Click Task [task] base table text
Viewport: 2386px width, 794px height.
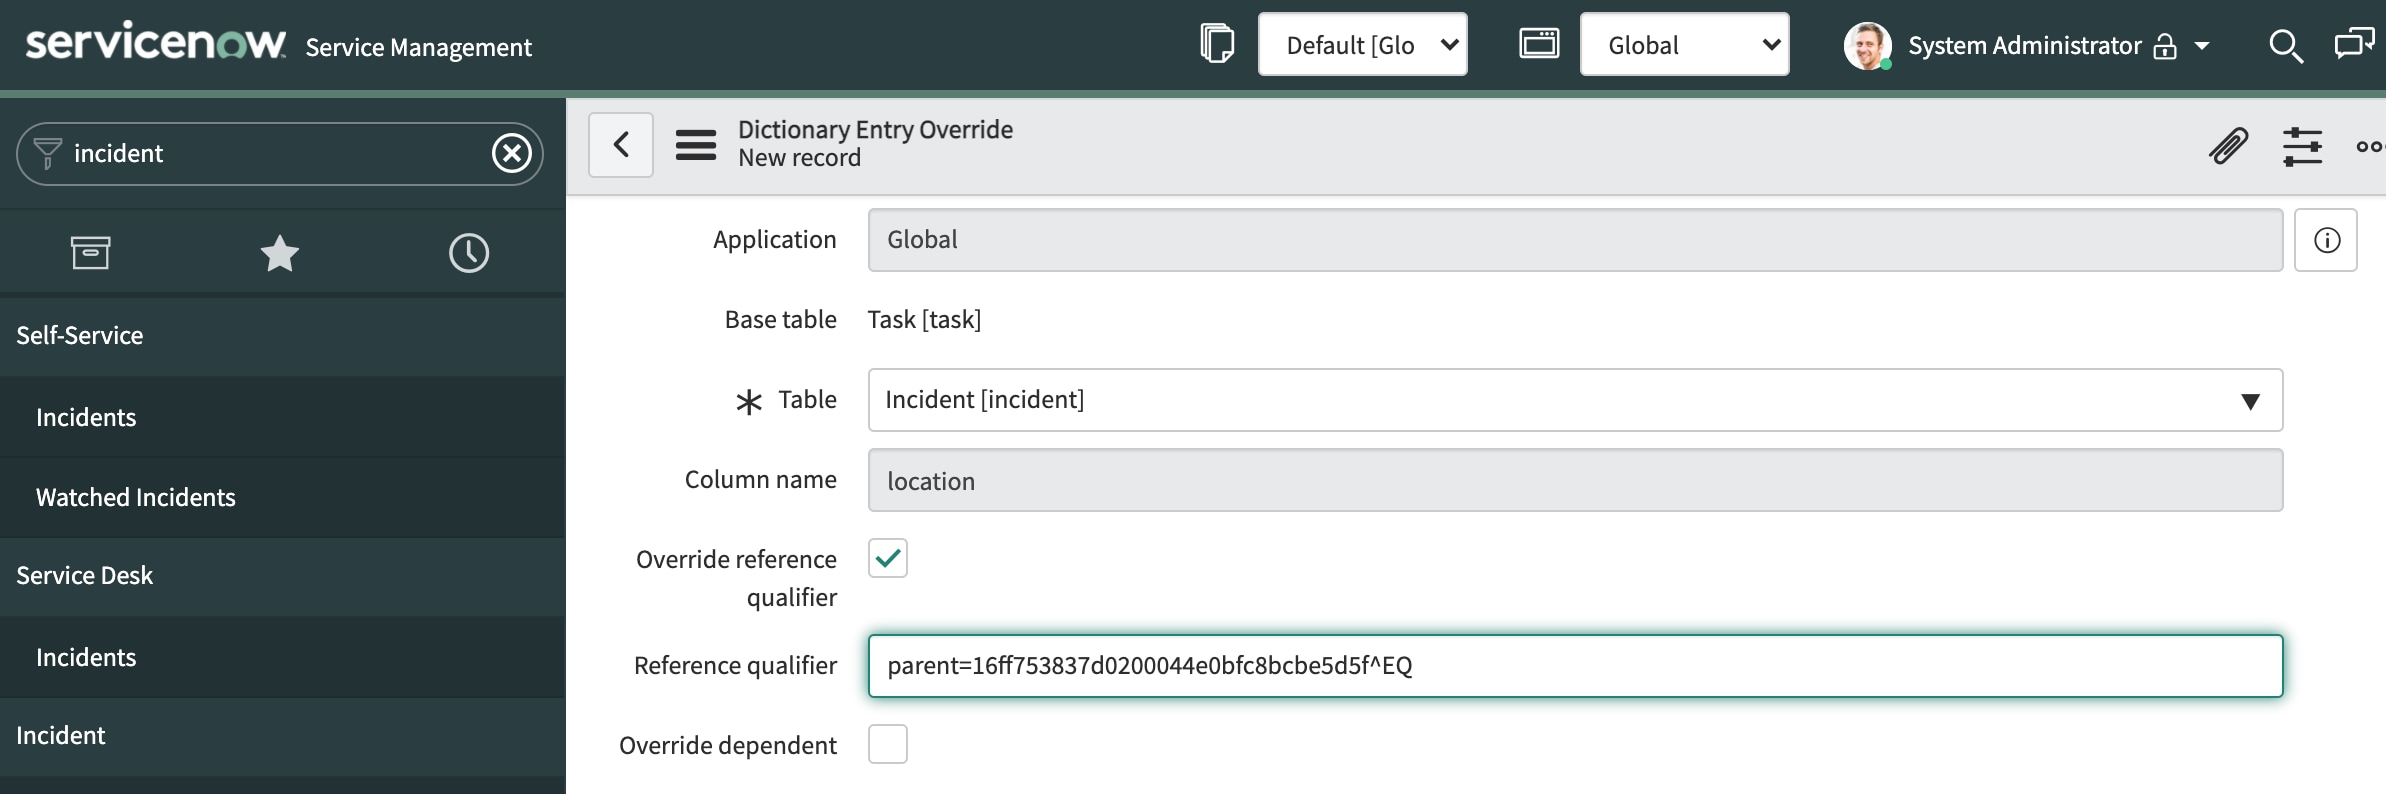[924, 319]
